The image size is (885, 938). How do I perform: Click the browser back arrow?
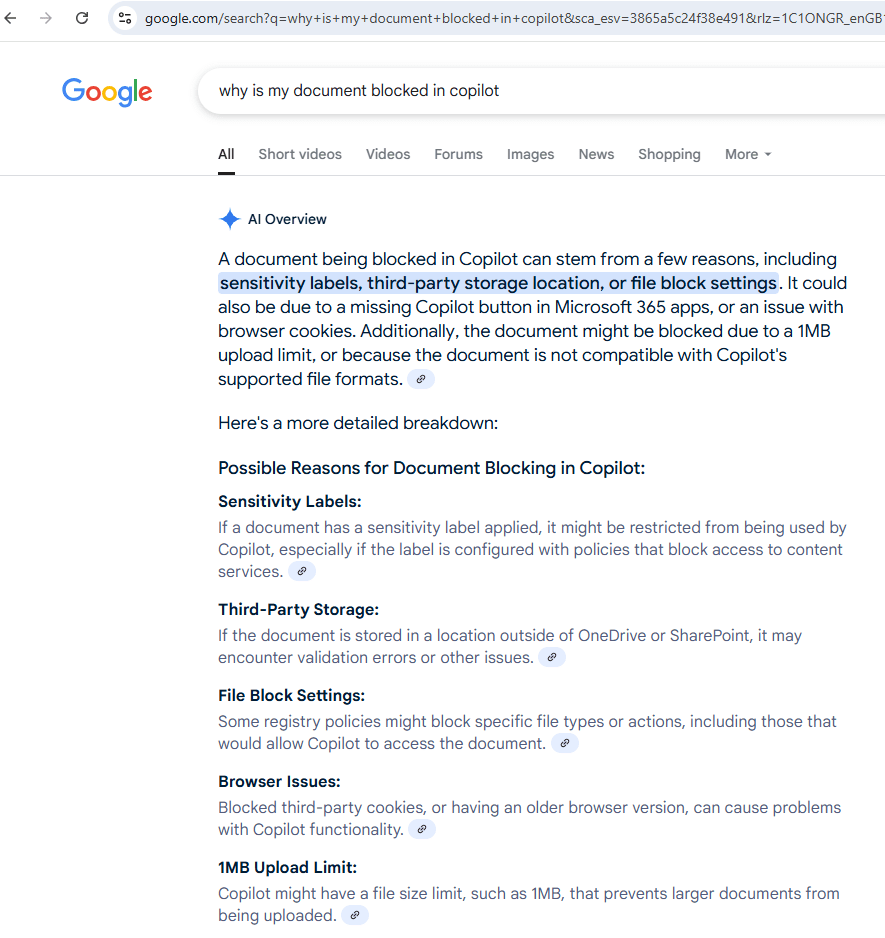(x=11, y=18)
